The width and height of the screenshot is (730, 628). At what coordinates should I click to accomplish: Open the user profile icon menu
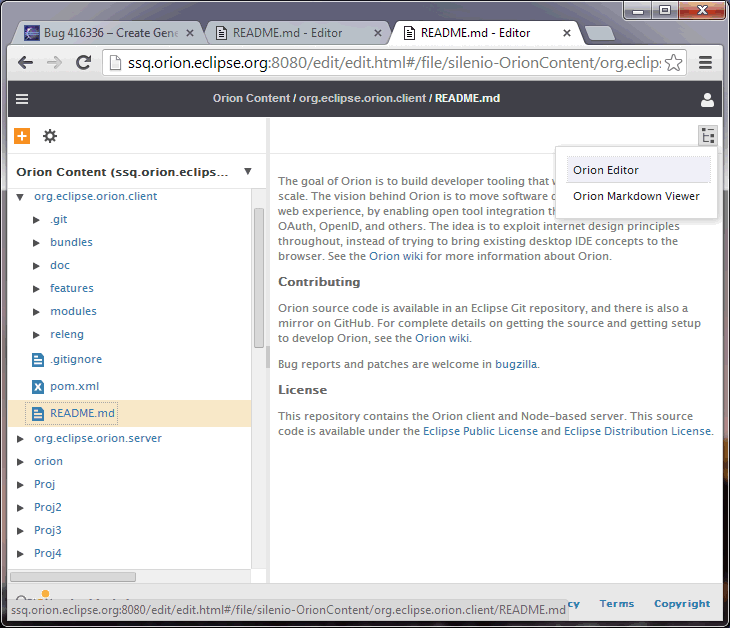(707, 99)
